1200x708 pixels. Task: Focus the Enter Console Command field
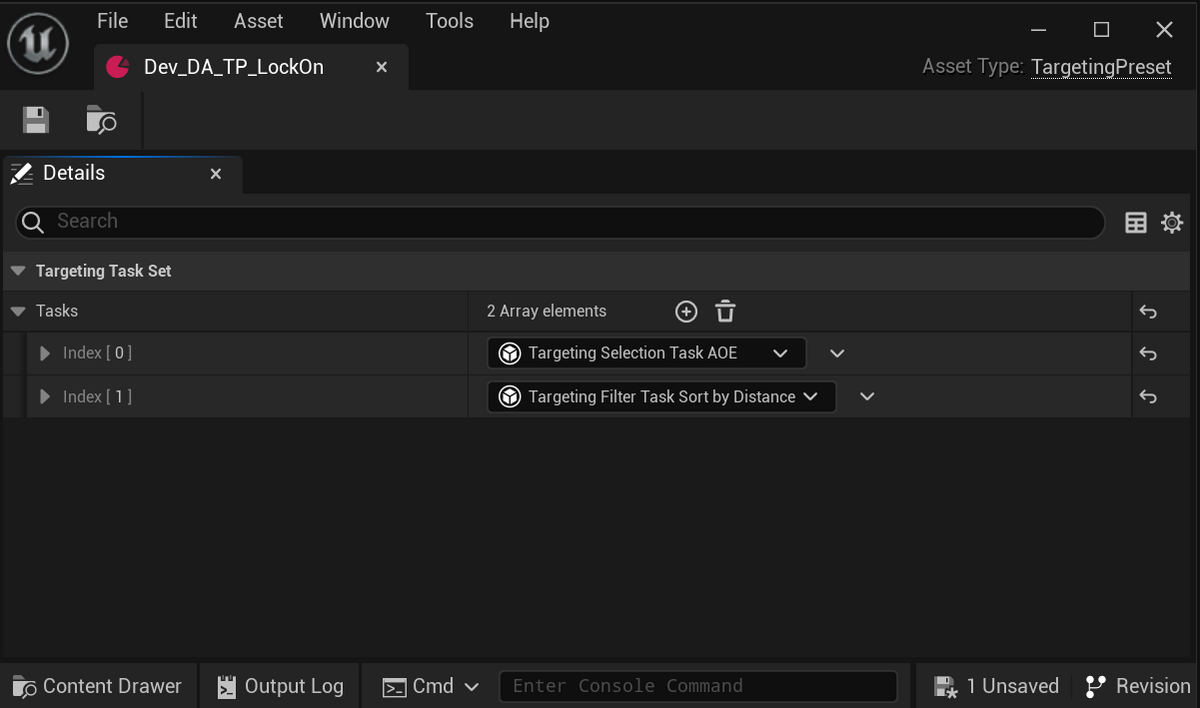[x=698, y=686]
